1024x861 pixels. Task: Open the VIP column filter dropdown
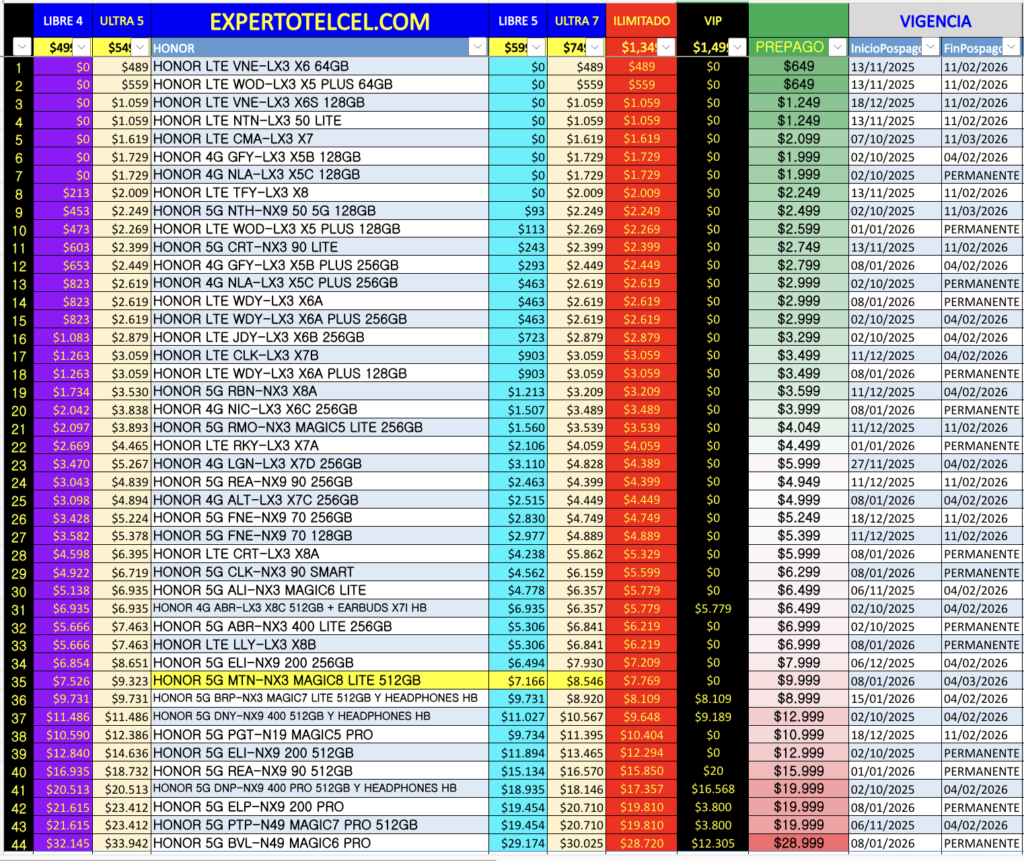(x=737, y=47)
